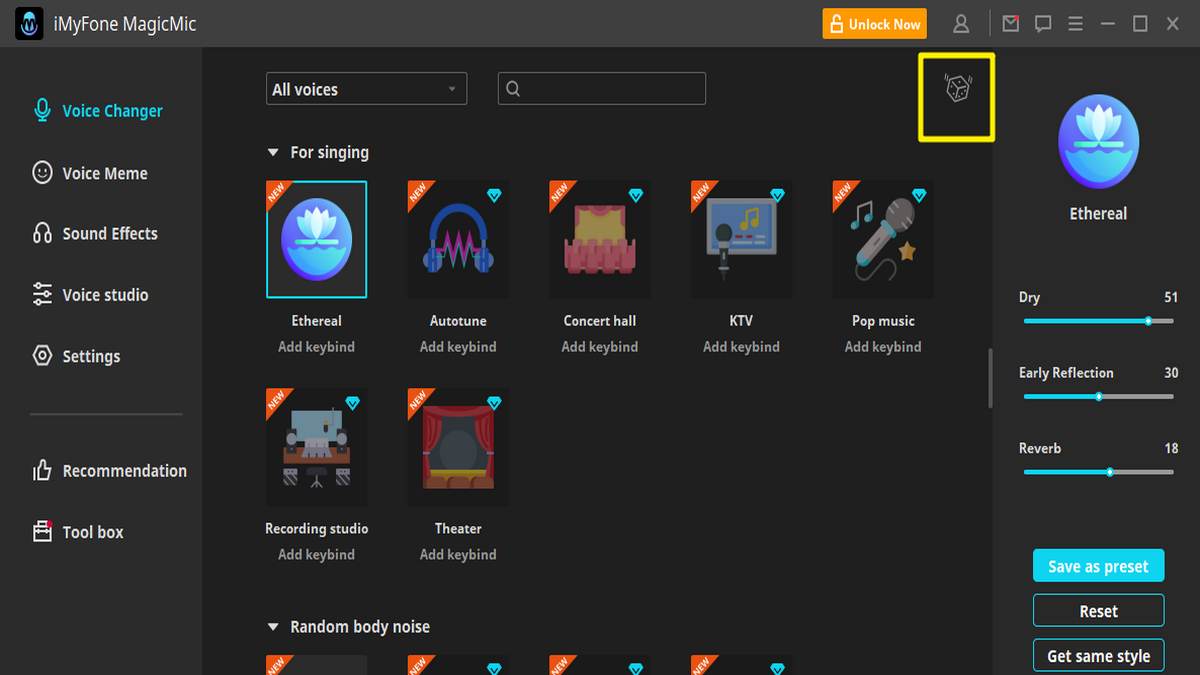Click the Reverb value 18

[x=1171, y=449]
